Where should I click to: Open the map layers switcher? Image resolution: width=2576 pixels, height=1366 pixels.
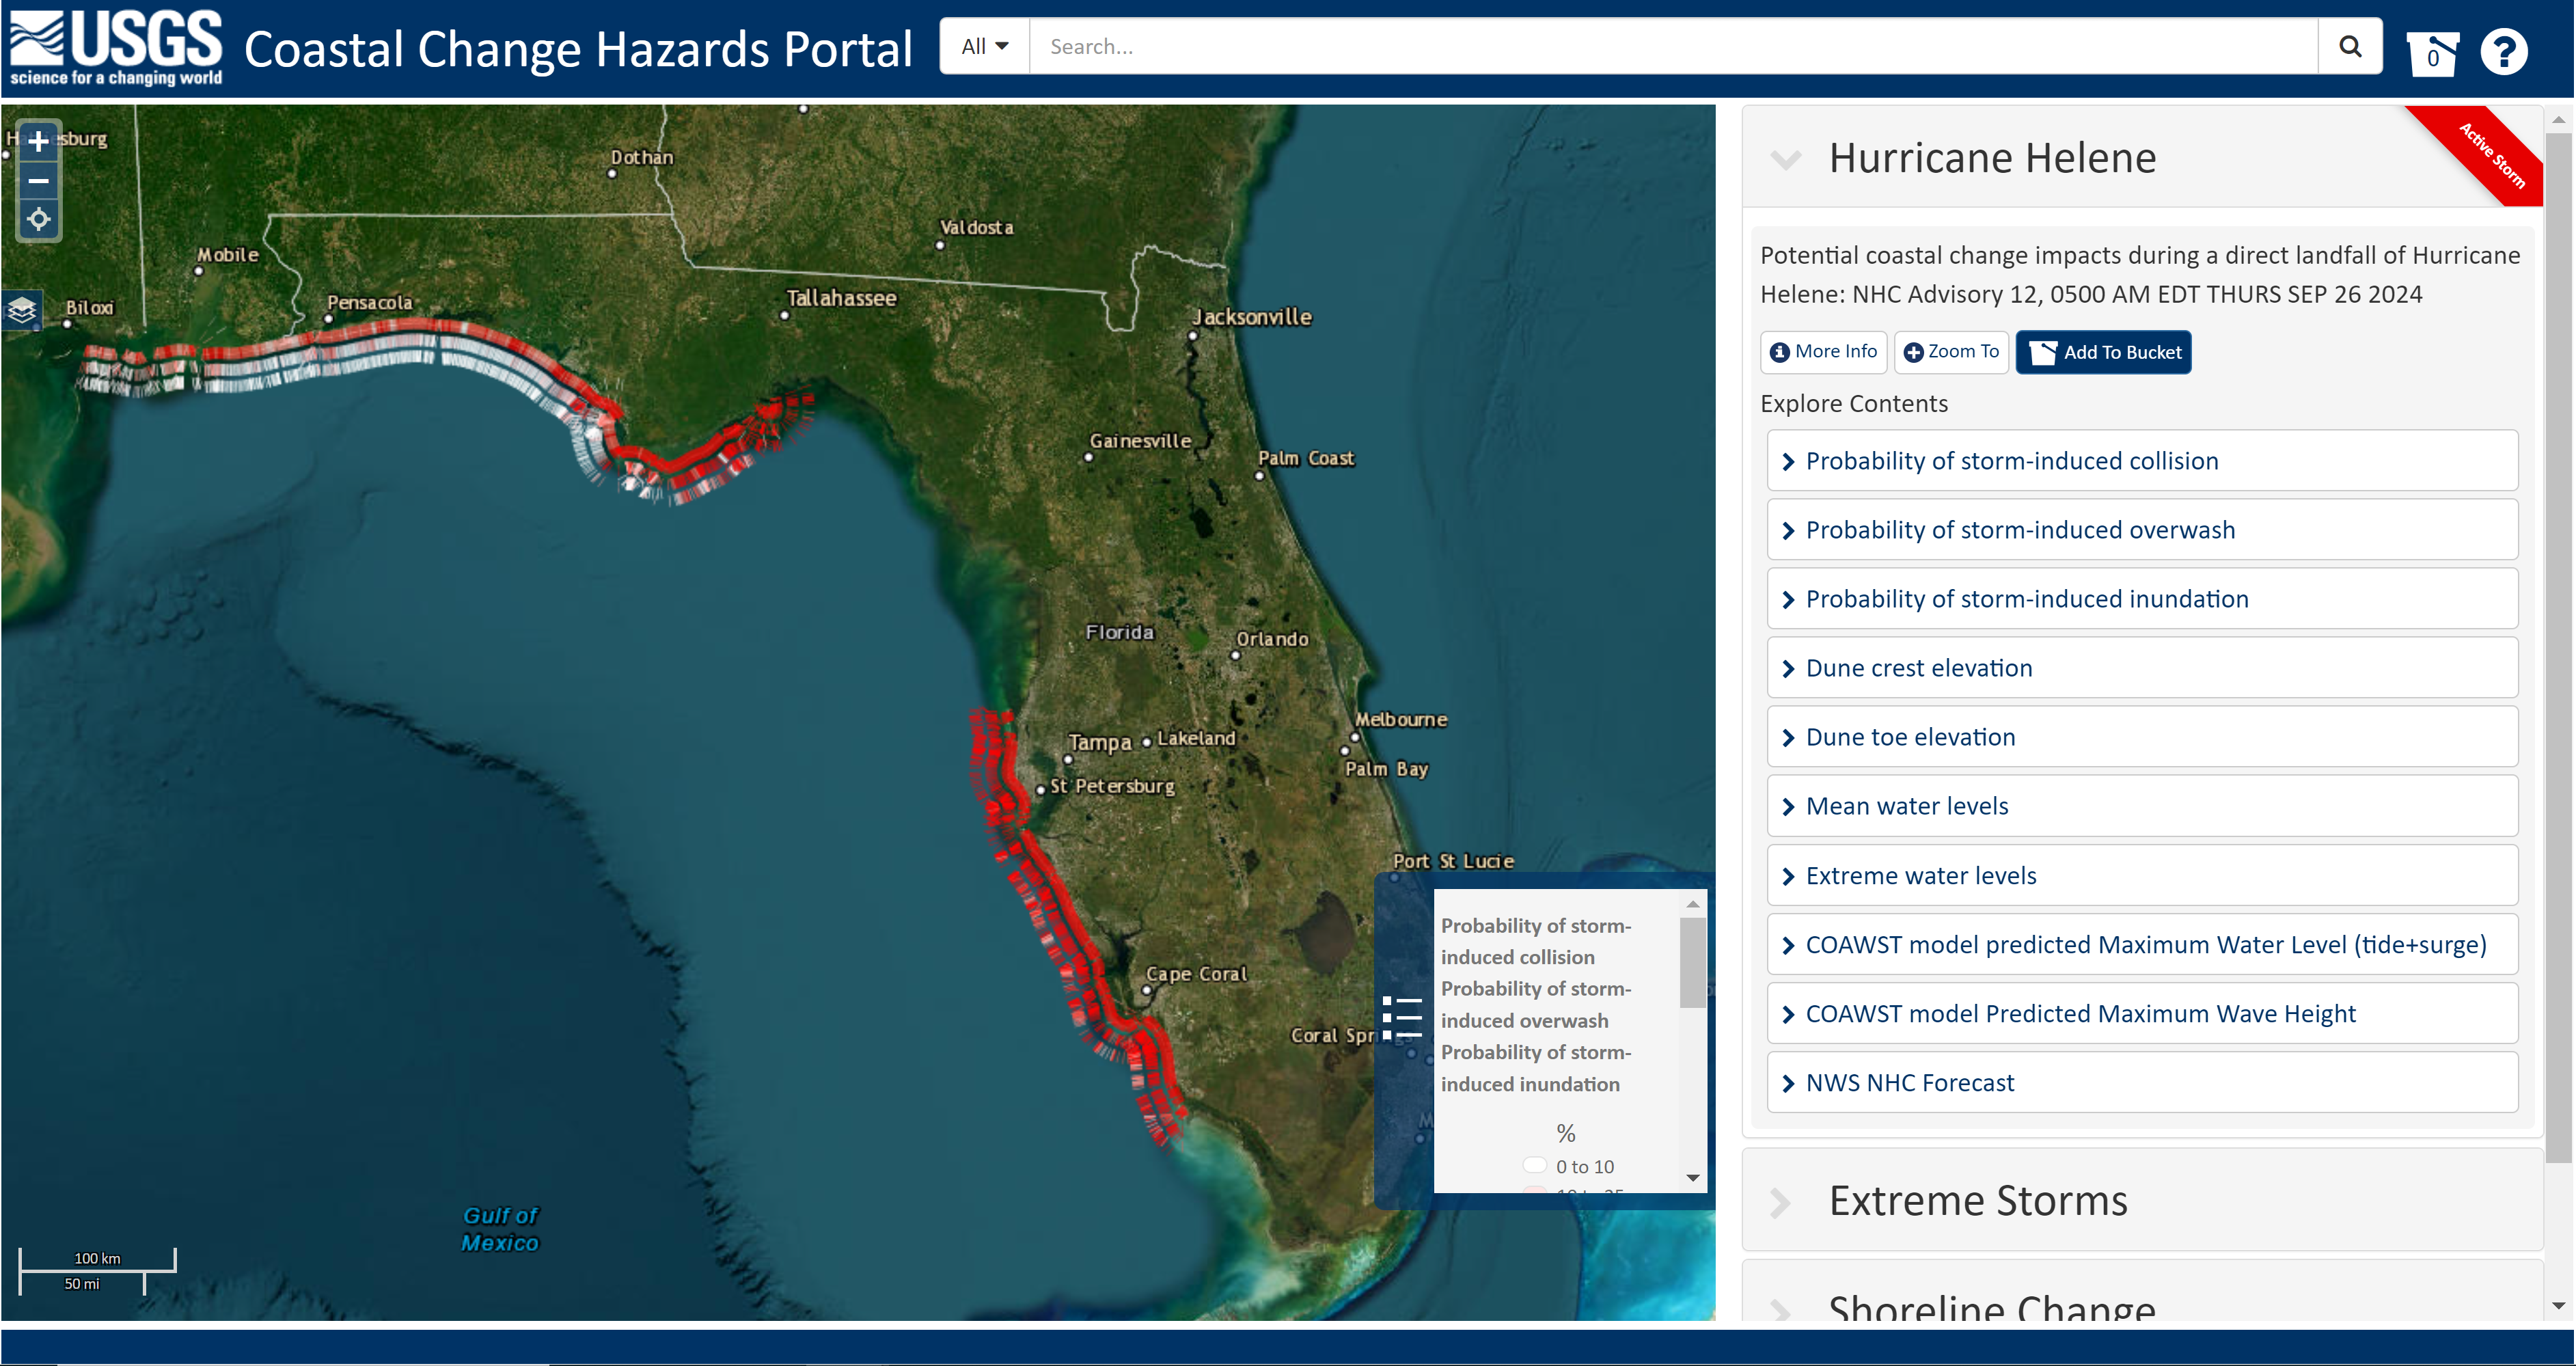click(x=22, y=310)
